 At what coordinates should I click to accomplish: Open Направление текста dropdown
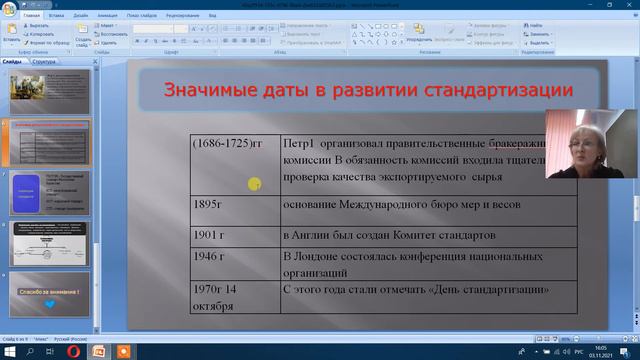click(x=305, y=26)
